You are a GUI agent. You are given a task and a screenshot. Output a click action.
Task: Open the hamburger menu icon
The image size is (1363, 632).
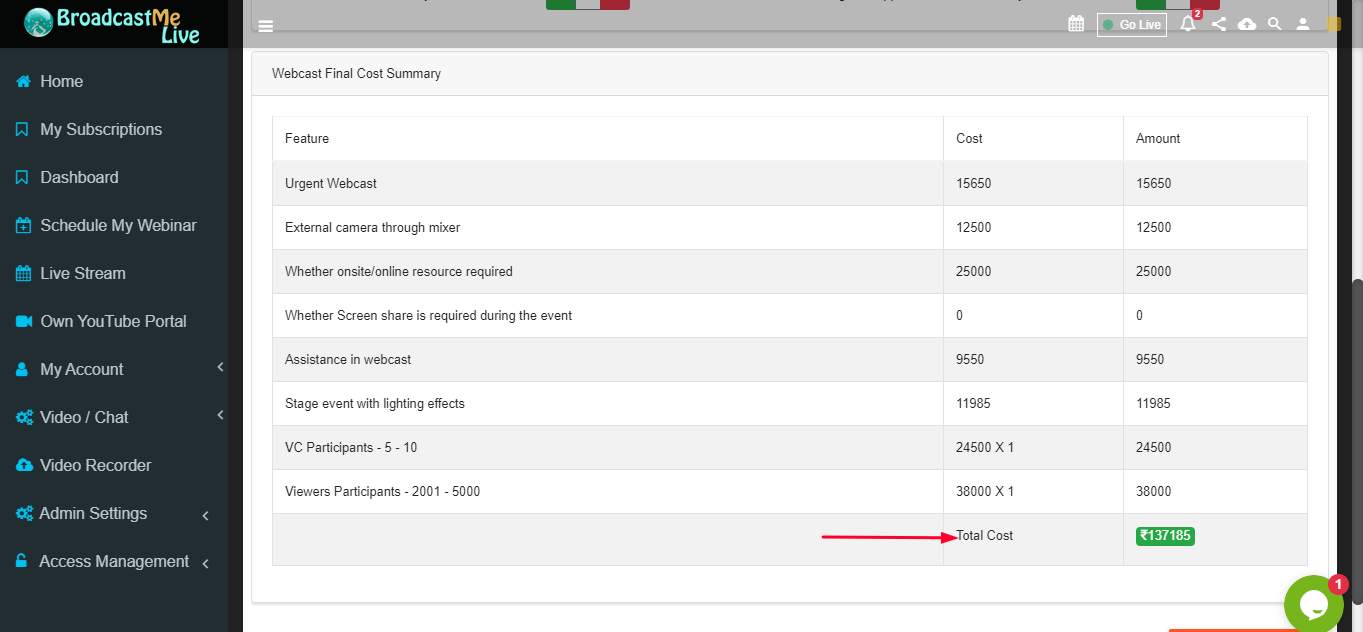click(265, 27)
